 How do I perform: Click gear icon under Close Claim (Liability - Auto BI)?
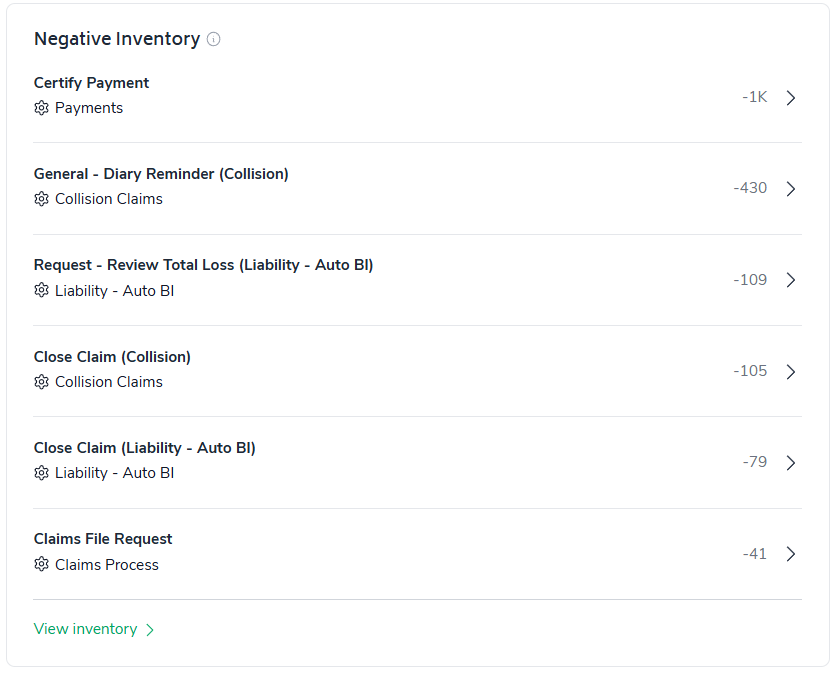41,473
